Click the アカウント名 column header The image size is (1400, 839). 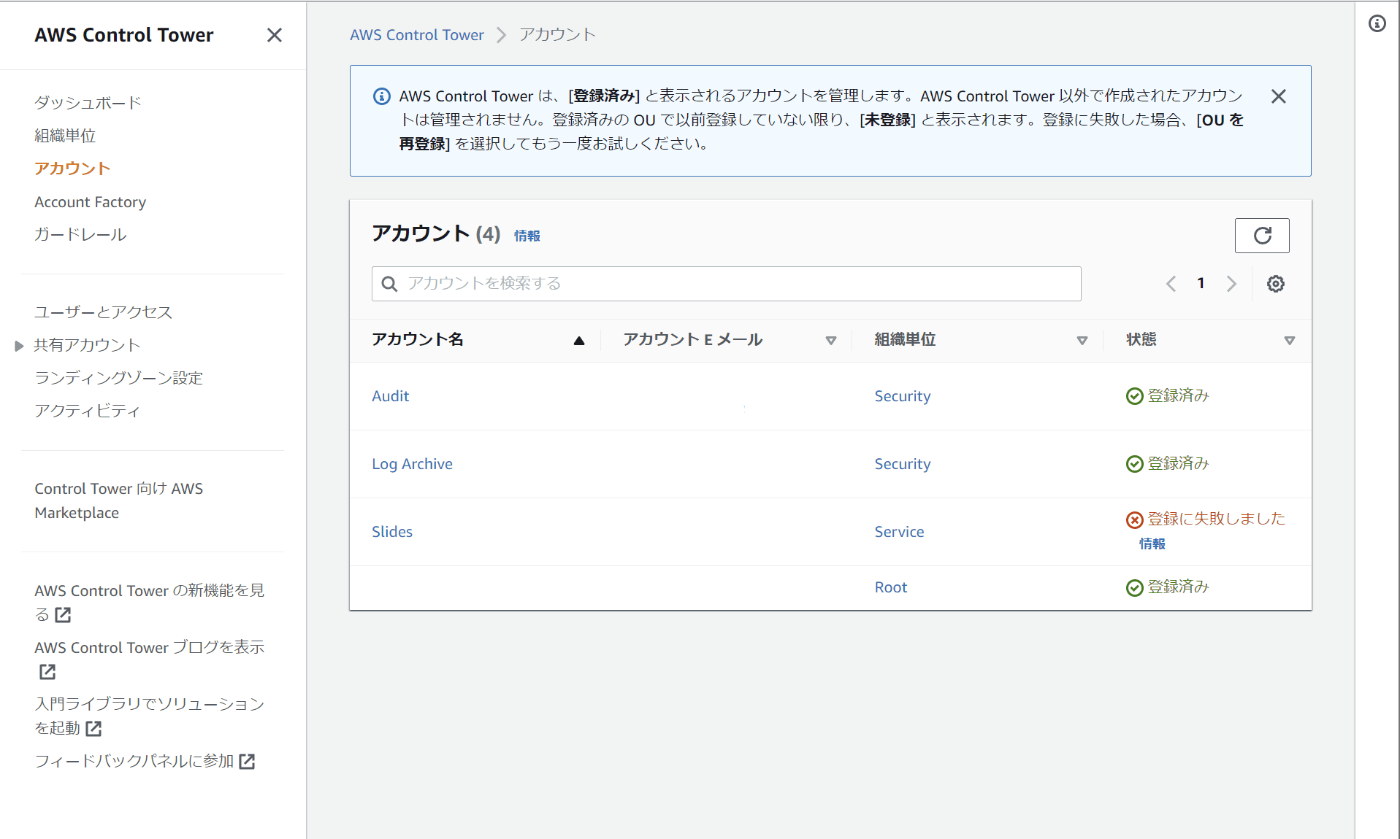417,340
